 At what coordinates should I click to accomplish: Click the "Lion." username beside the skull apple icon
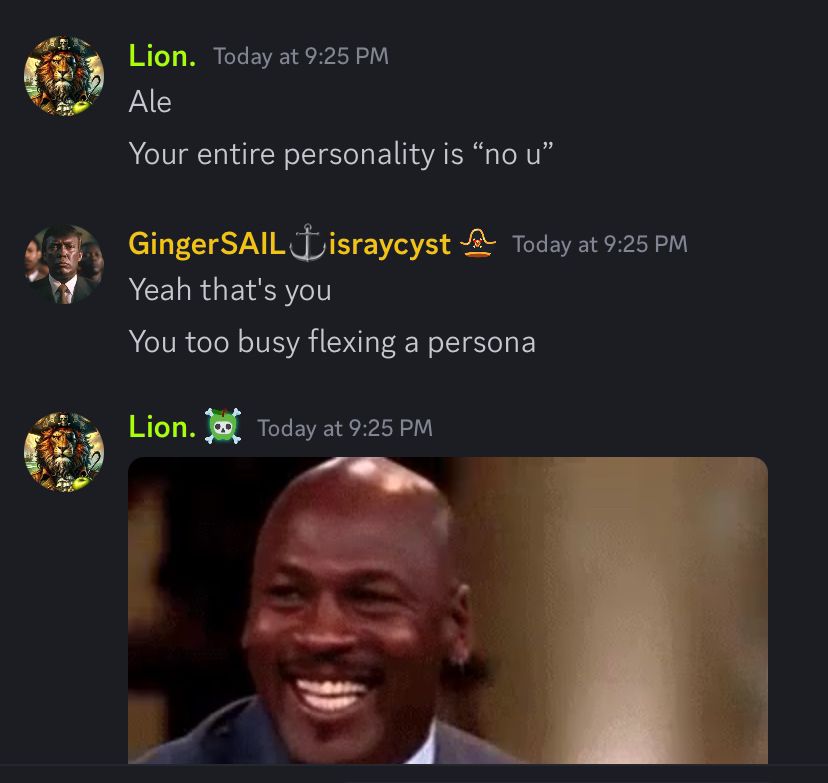163,427
